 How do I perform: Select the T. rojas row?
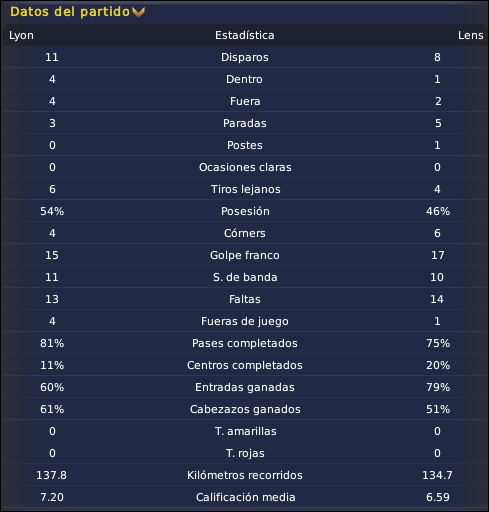(x=245, y=453)
